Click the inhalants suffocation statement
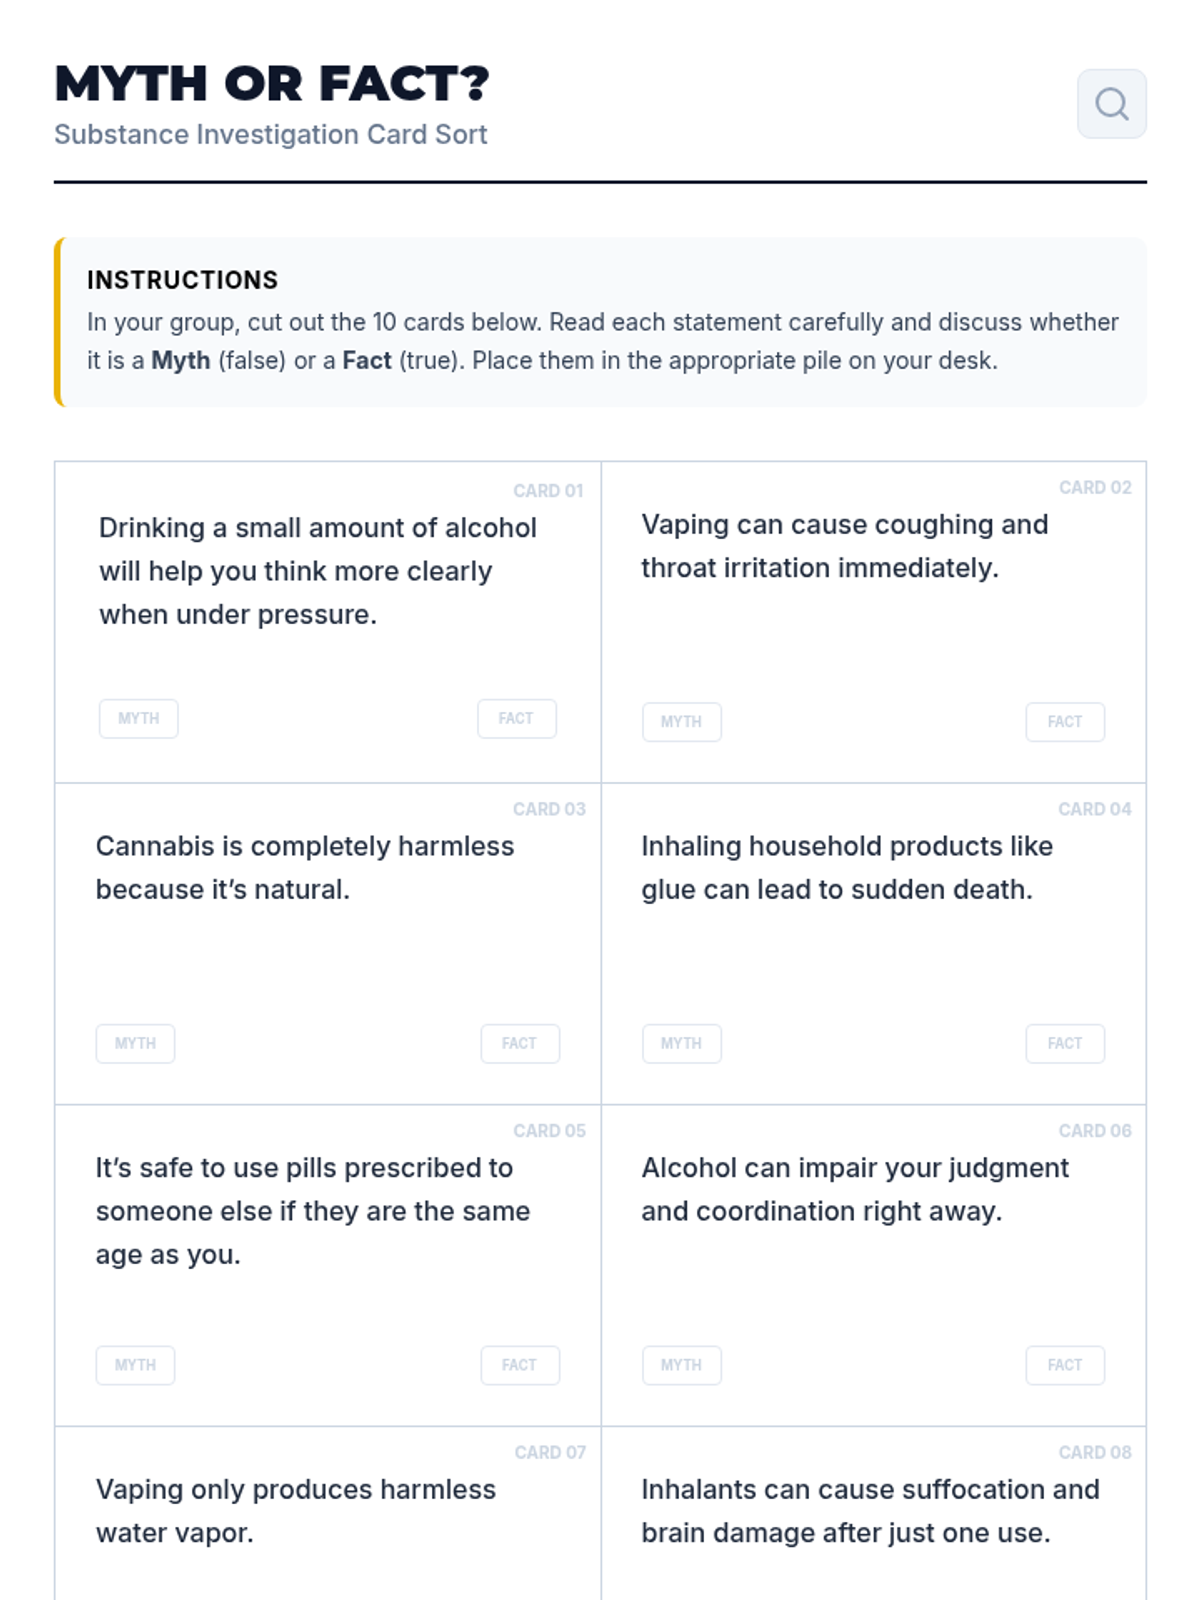The image size is (1200, 1600). click(x=869, y=1511)
